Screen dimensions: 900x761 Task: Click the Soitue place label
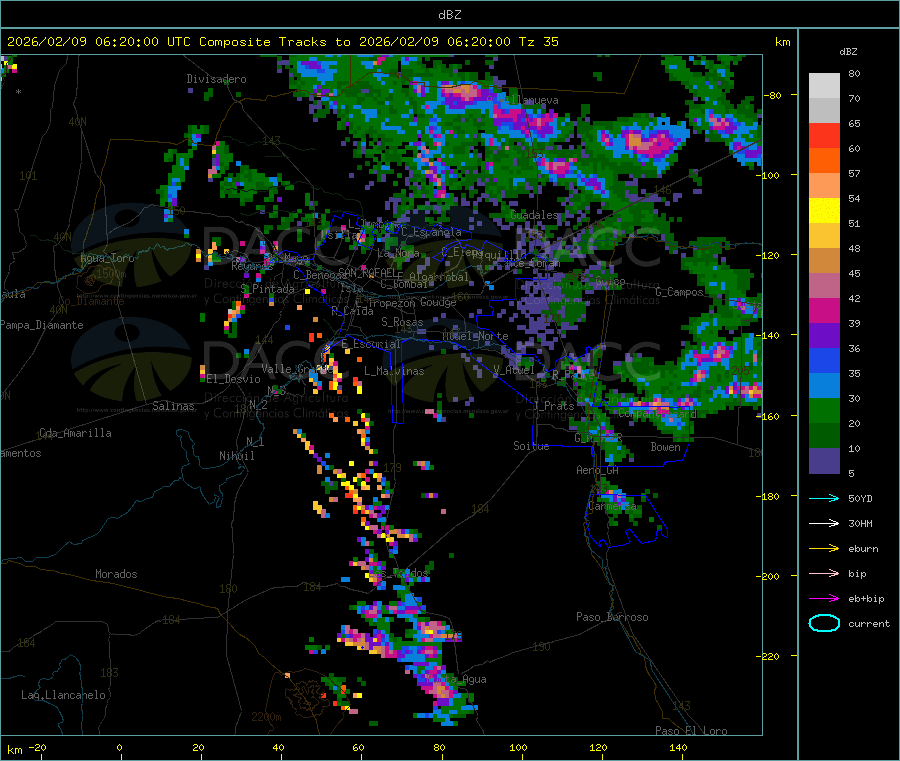tap(531, 446)
